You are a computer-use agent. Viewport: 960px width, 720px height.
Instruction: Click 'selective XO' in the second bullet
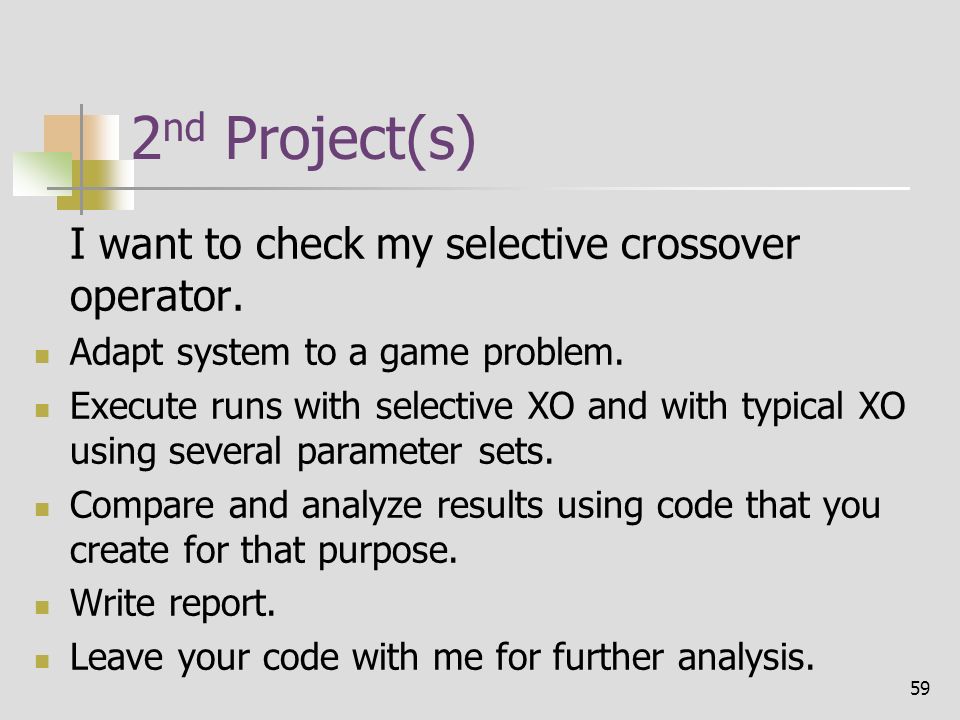point(475,407)
